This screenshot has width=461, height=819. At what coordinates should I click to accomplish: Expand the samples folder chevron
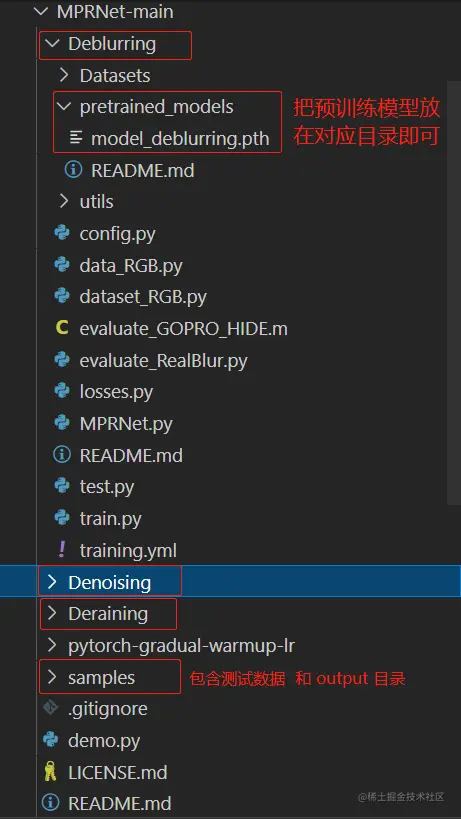click(x=52, y=677)
